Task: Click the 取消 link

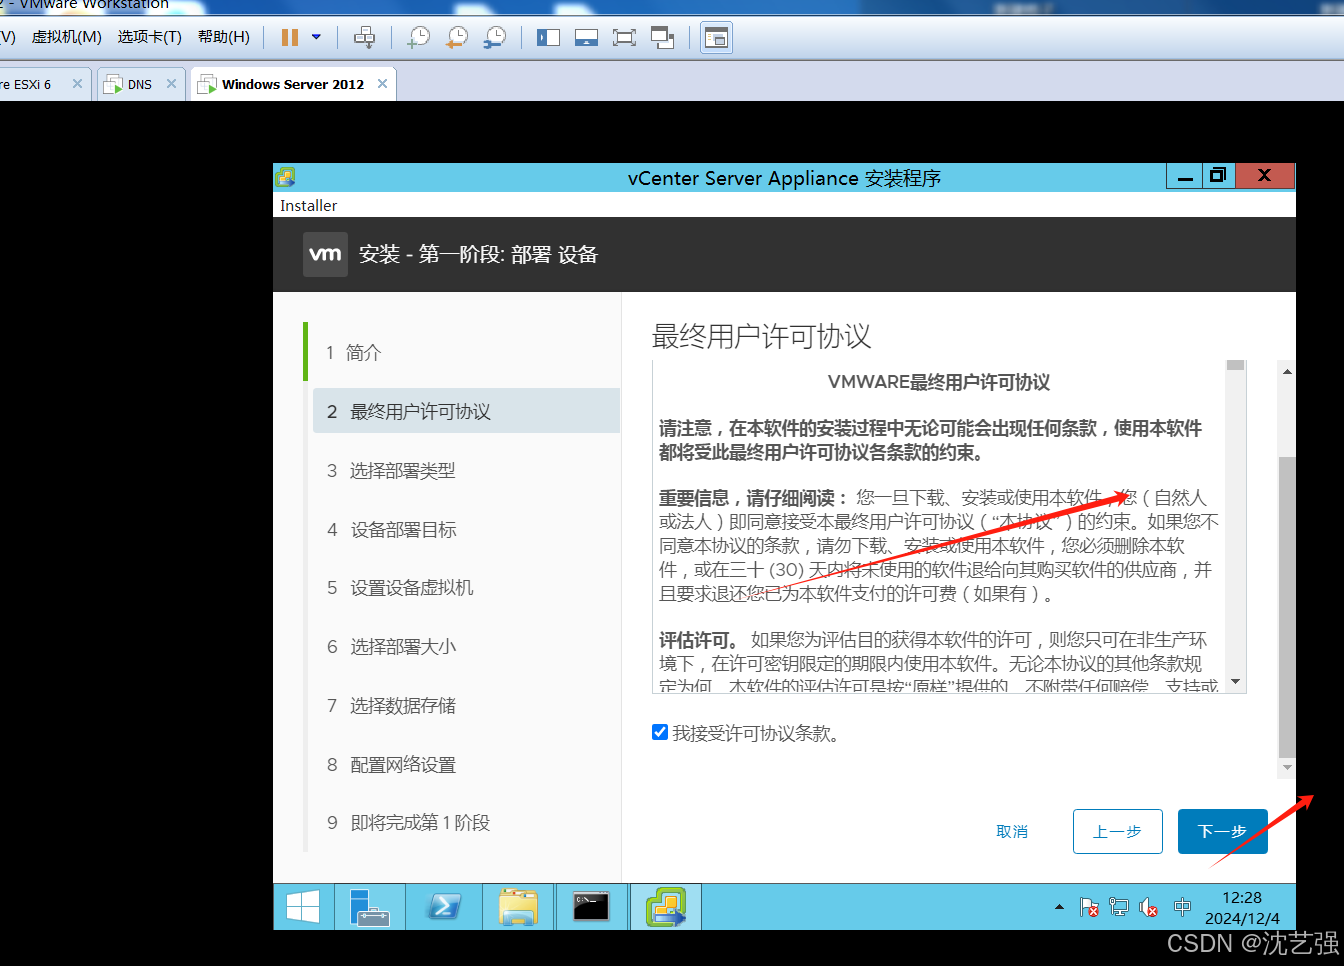Action: (x=1012, y=831)
